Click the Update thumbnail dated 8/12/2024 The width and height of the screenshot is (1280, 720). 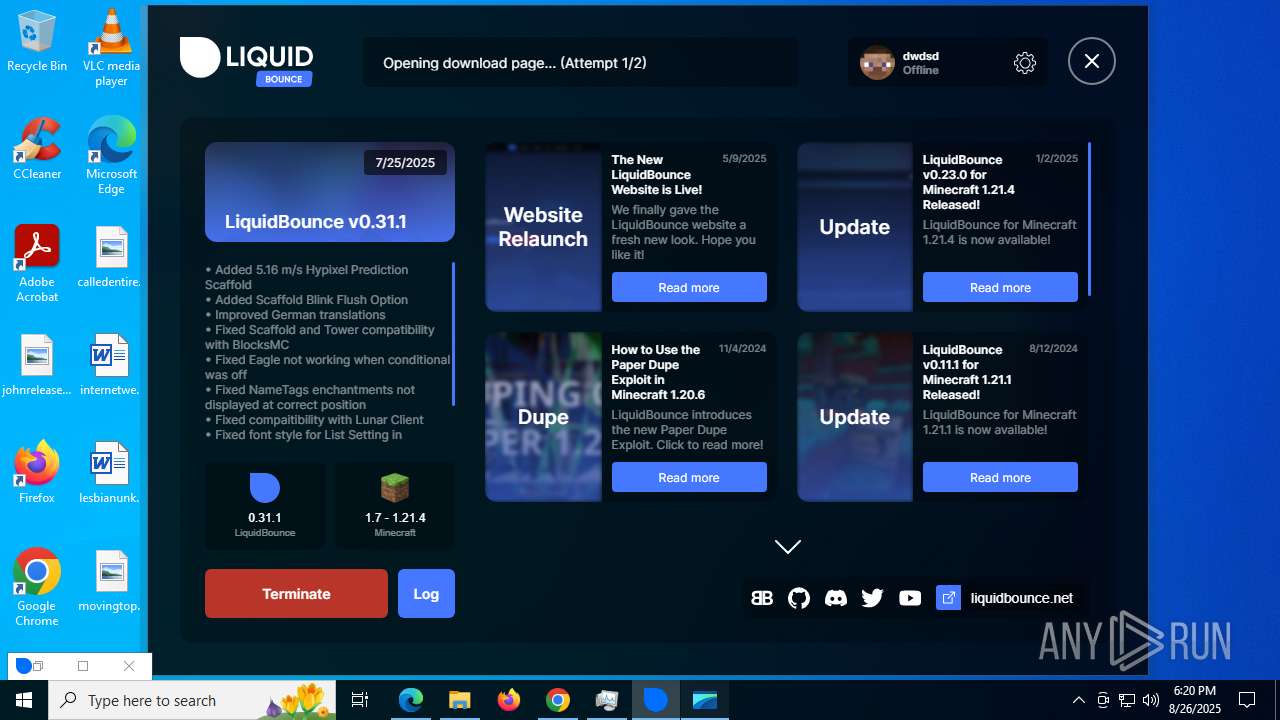855,417
